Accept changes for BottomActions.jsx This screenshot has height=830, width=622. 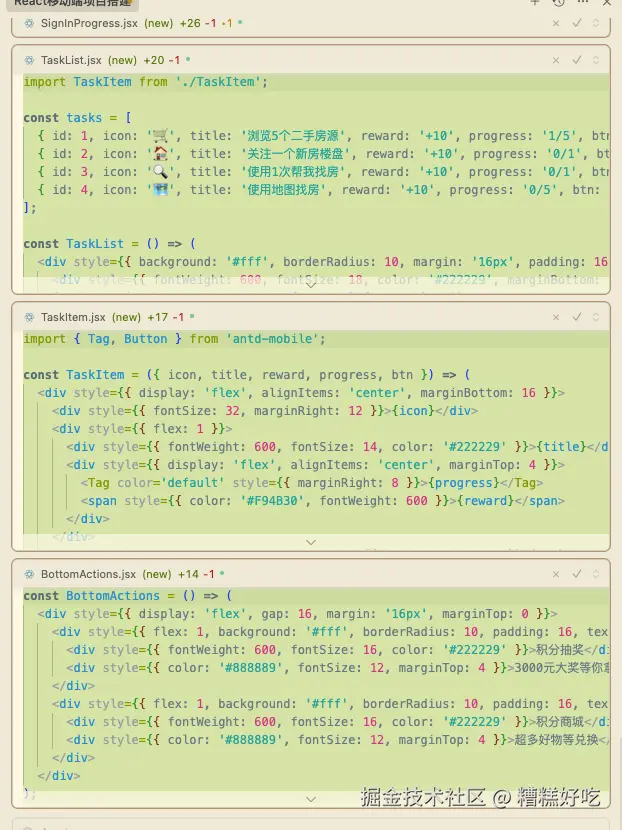coord(577,574)
